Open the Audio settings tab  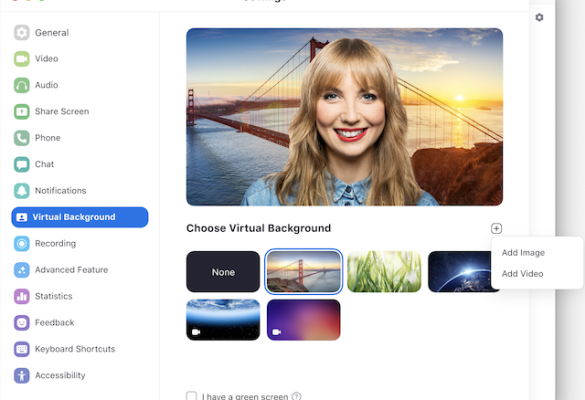tap(80, 85)
